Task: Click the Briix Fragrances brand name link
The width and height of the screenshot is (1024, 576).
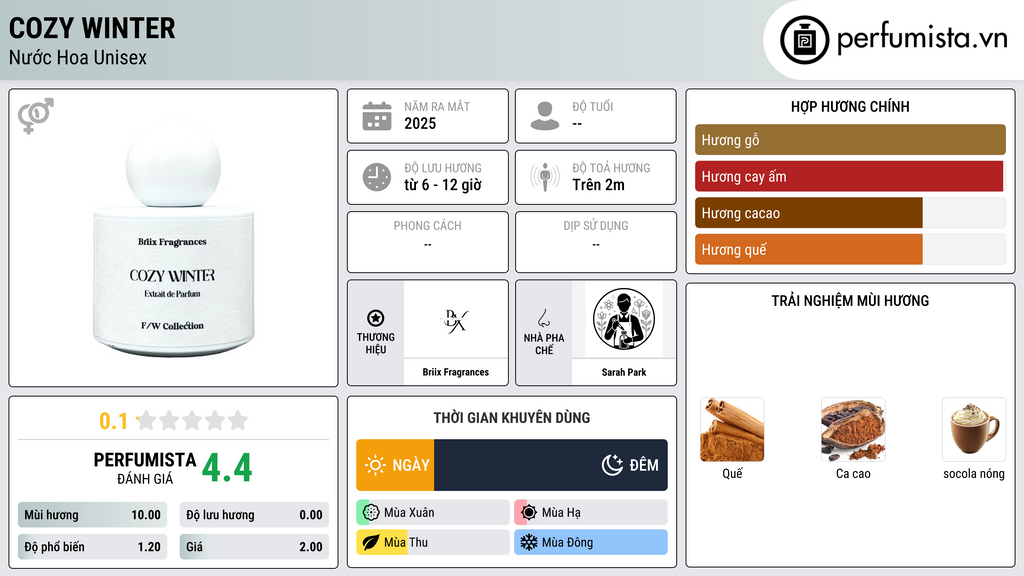Action: click(455, 372)
